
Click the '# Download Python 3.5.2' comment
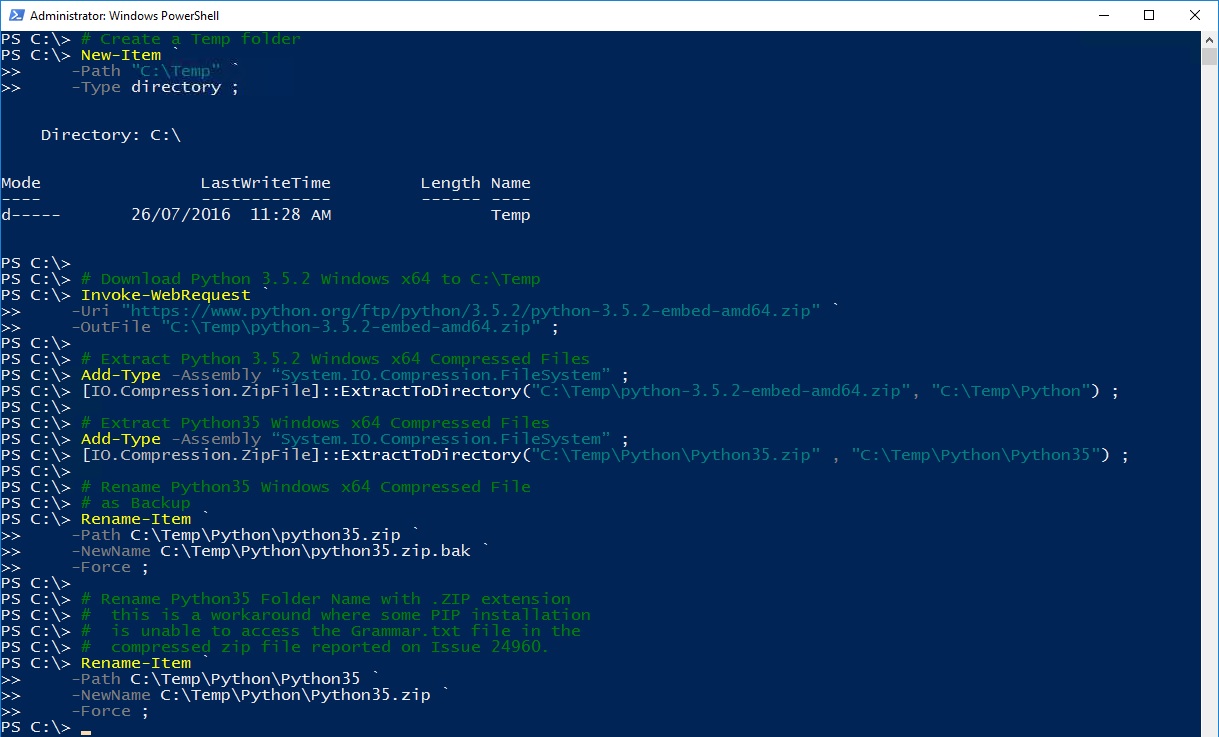tap(311, 279)
